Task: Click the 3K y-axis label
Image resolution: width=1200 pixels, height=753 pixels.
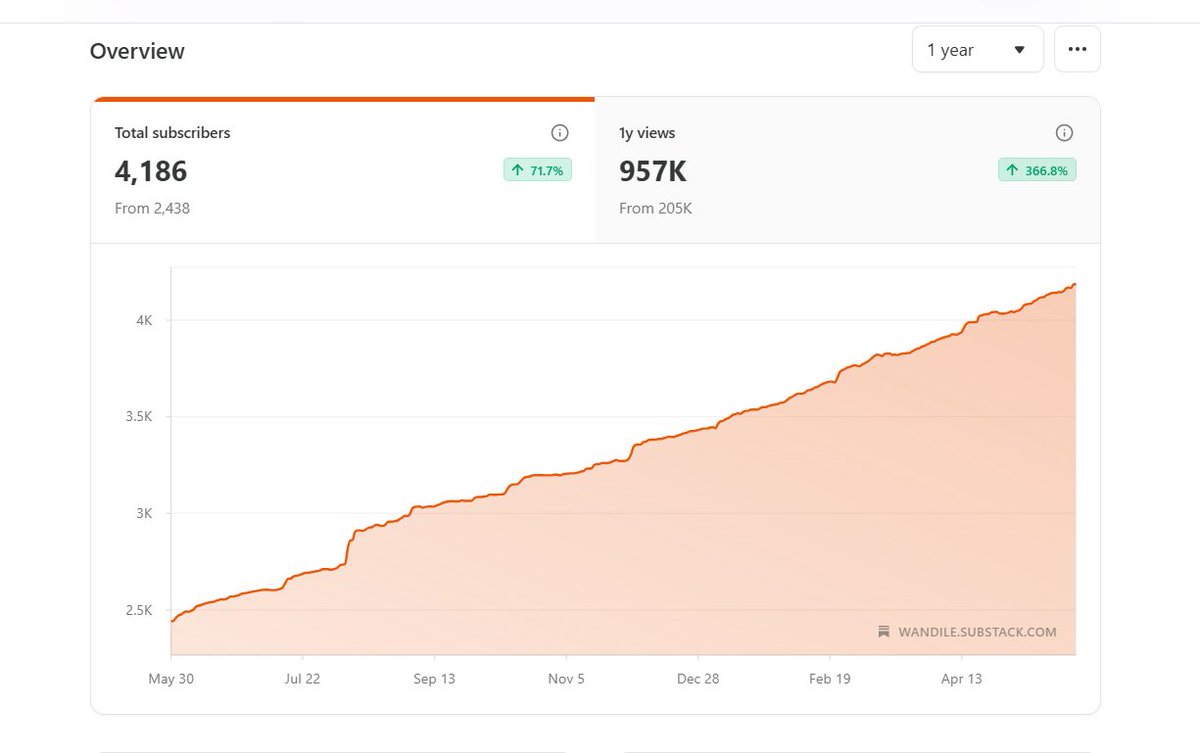Action: point(144,514)
